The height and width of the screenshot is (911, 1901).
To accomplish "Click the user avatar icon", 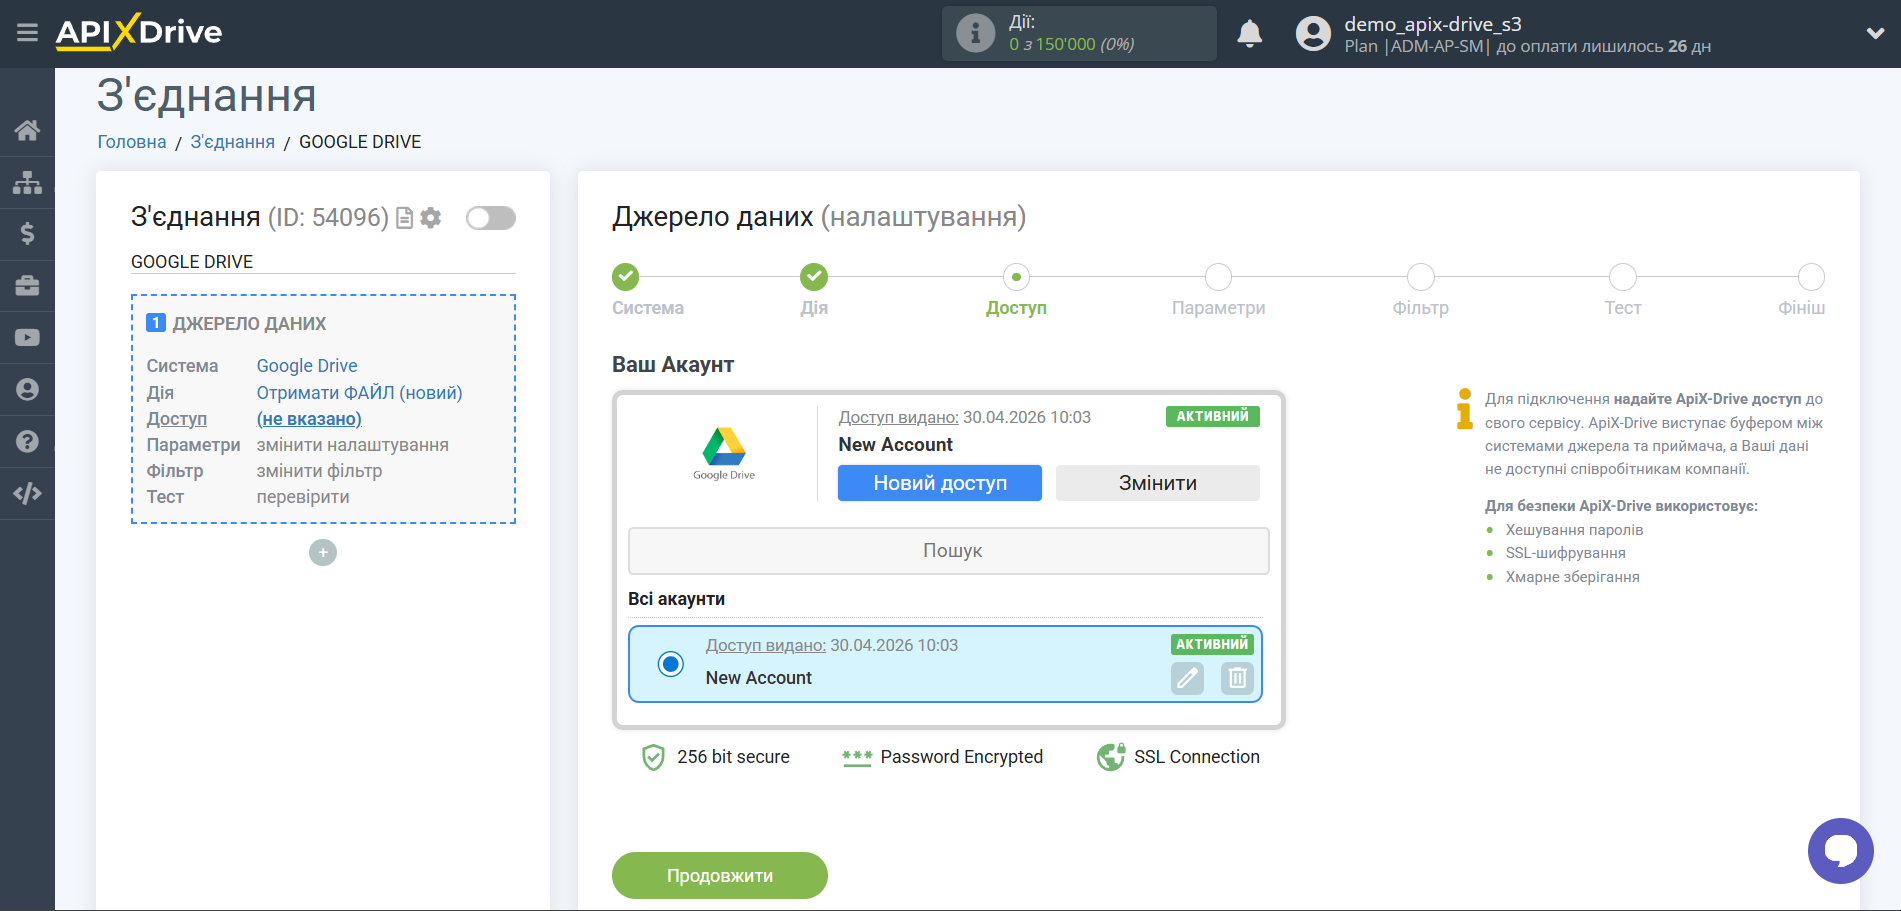I will pyautogui.click(x=1313, y=34).
